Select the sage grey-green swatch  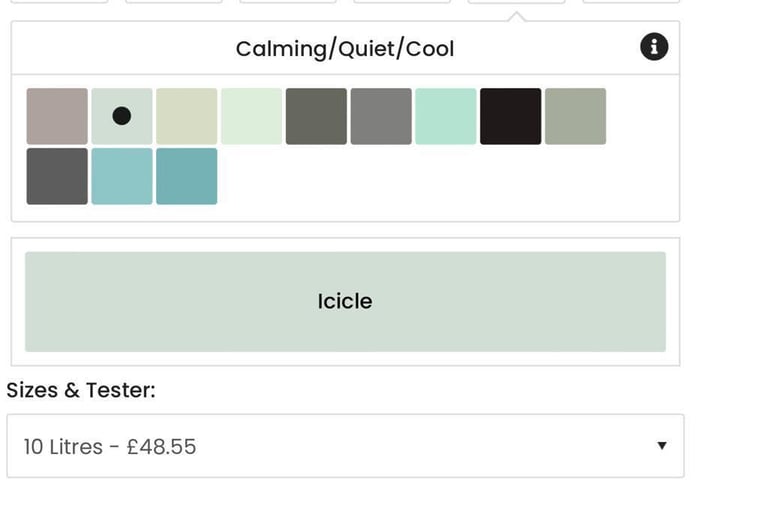tap(576, 117)
